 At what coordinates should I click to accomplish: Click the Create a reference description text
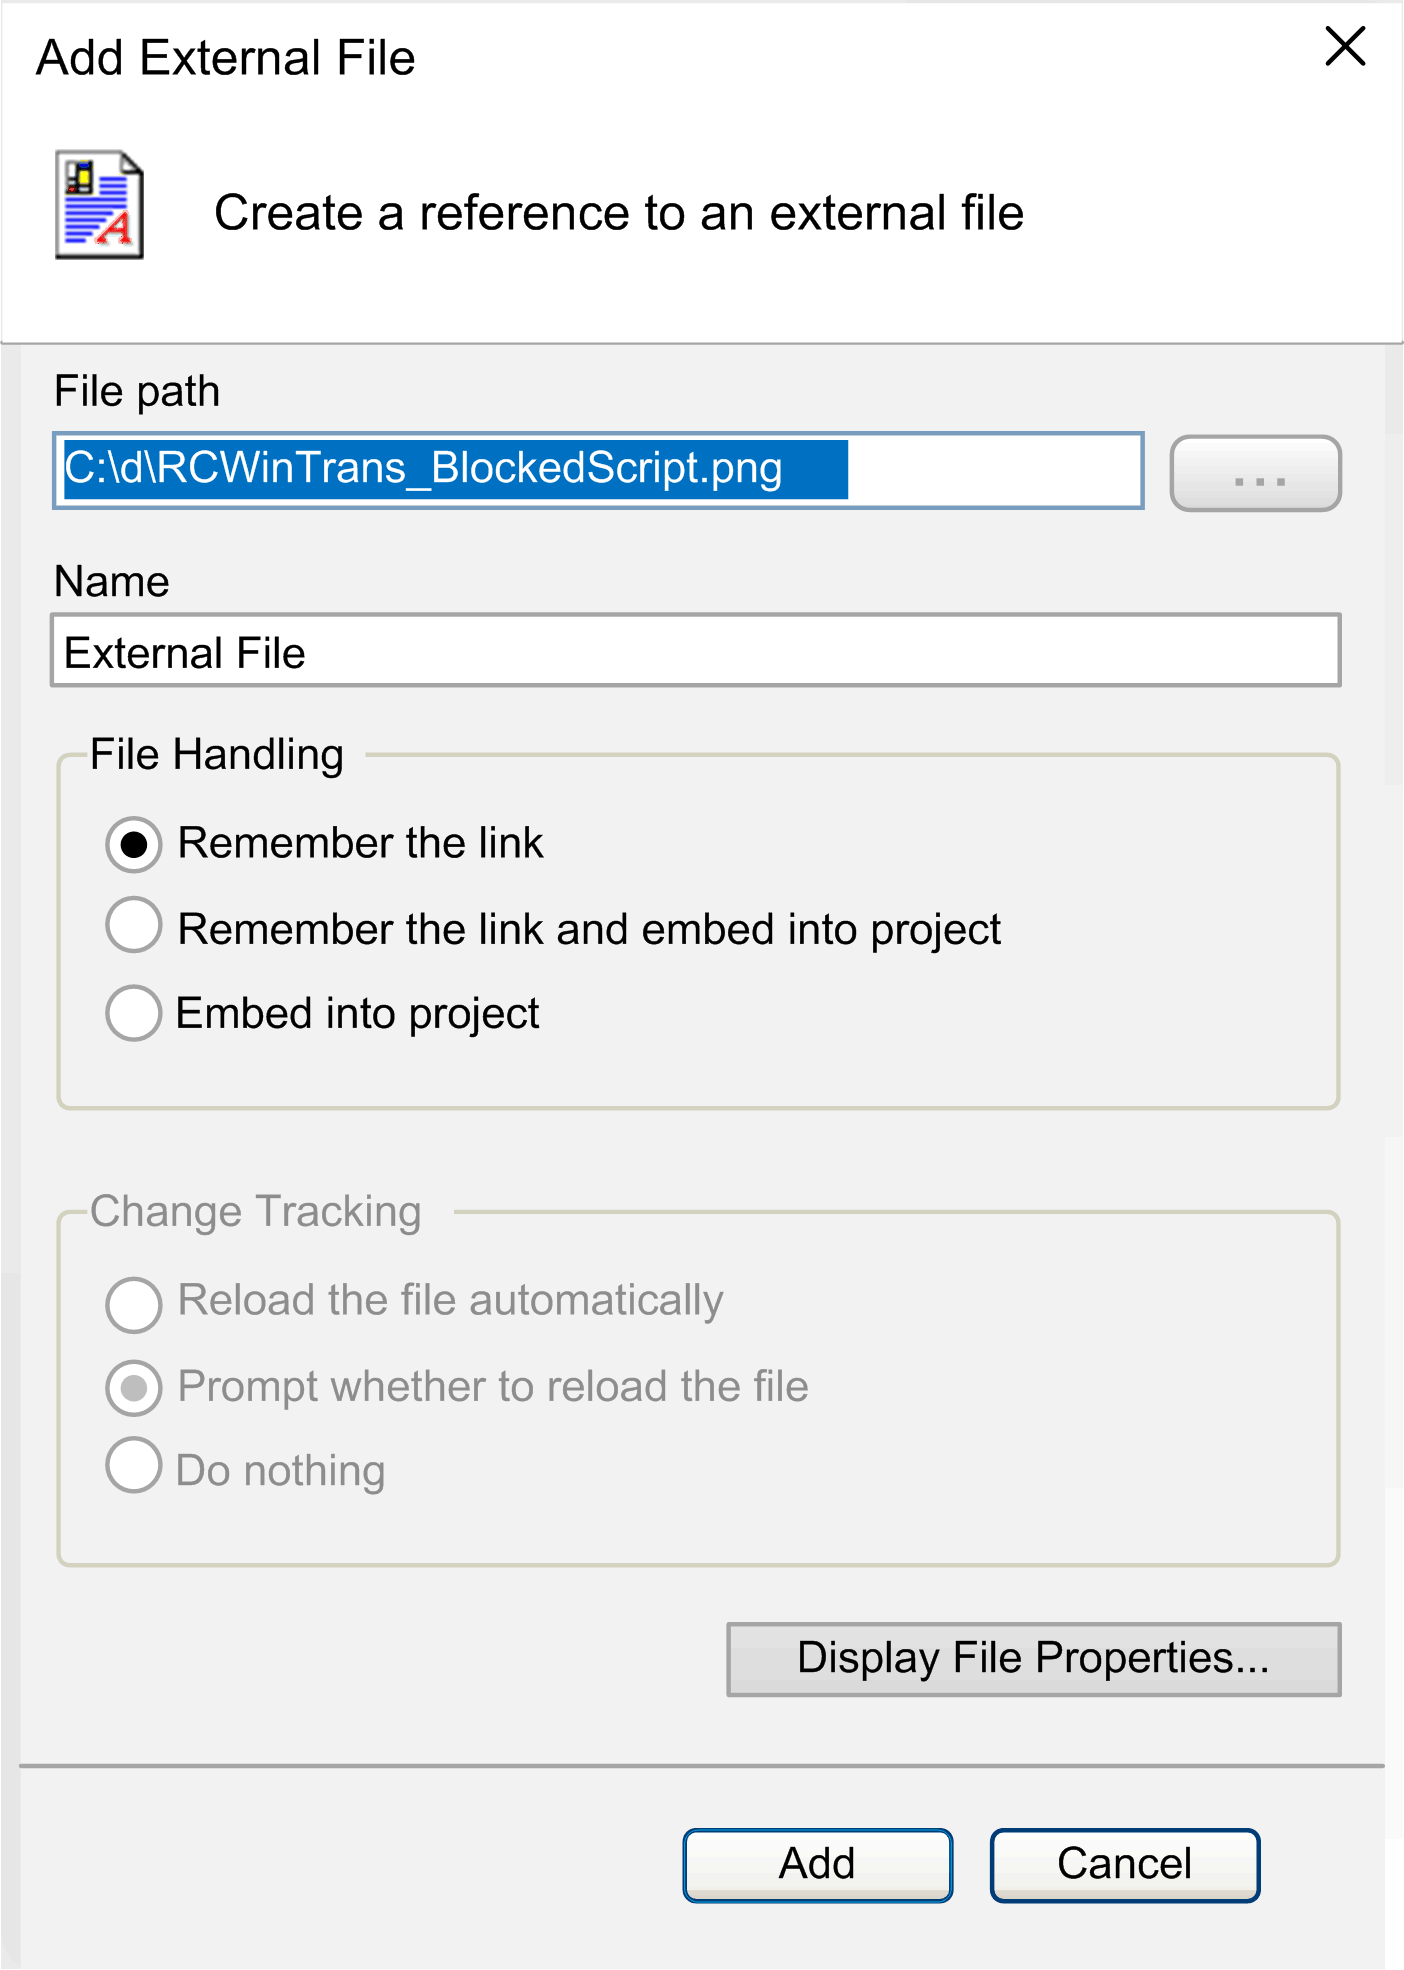click(618, 212)
